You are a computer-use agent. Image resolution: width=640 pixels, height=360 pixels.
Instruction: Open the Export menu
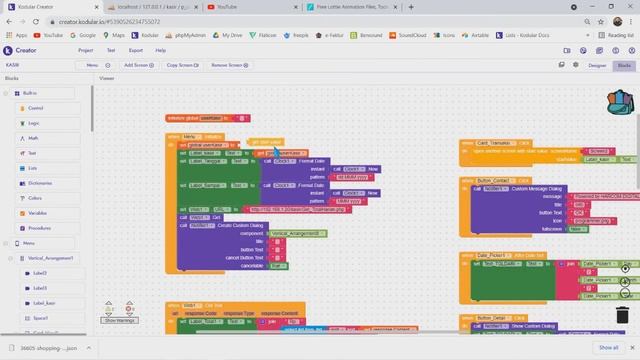pyautogui.click(x=136, y=51)
